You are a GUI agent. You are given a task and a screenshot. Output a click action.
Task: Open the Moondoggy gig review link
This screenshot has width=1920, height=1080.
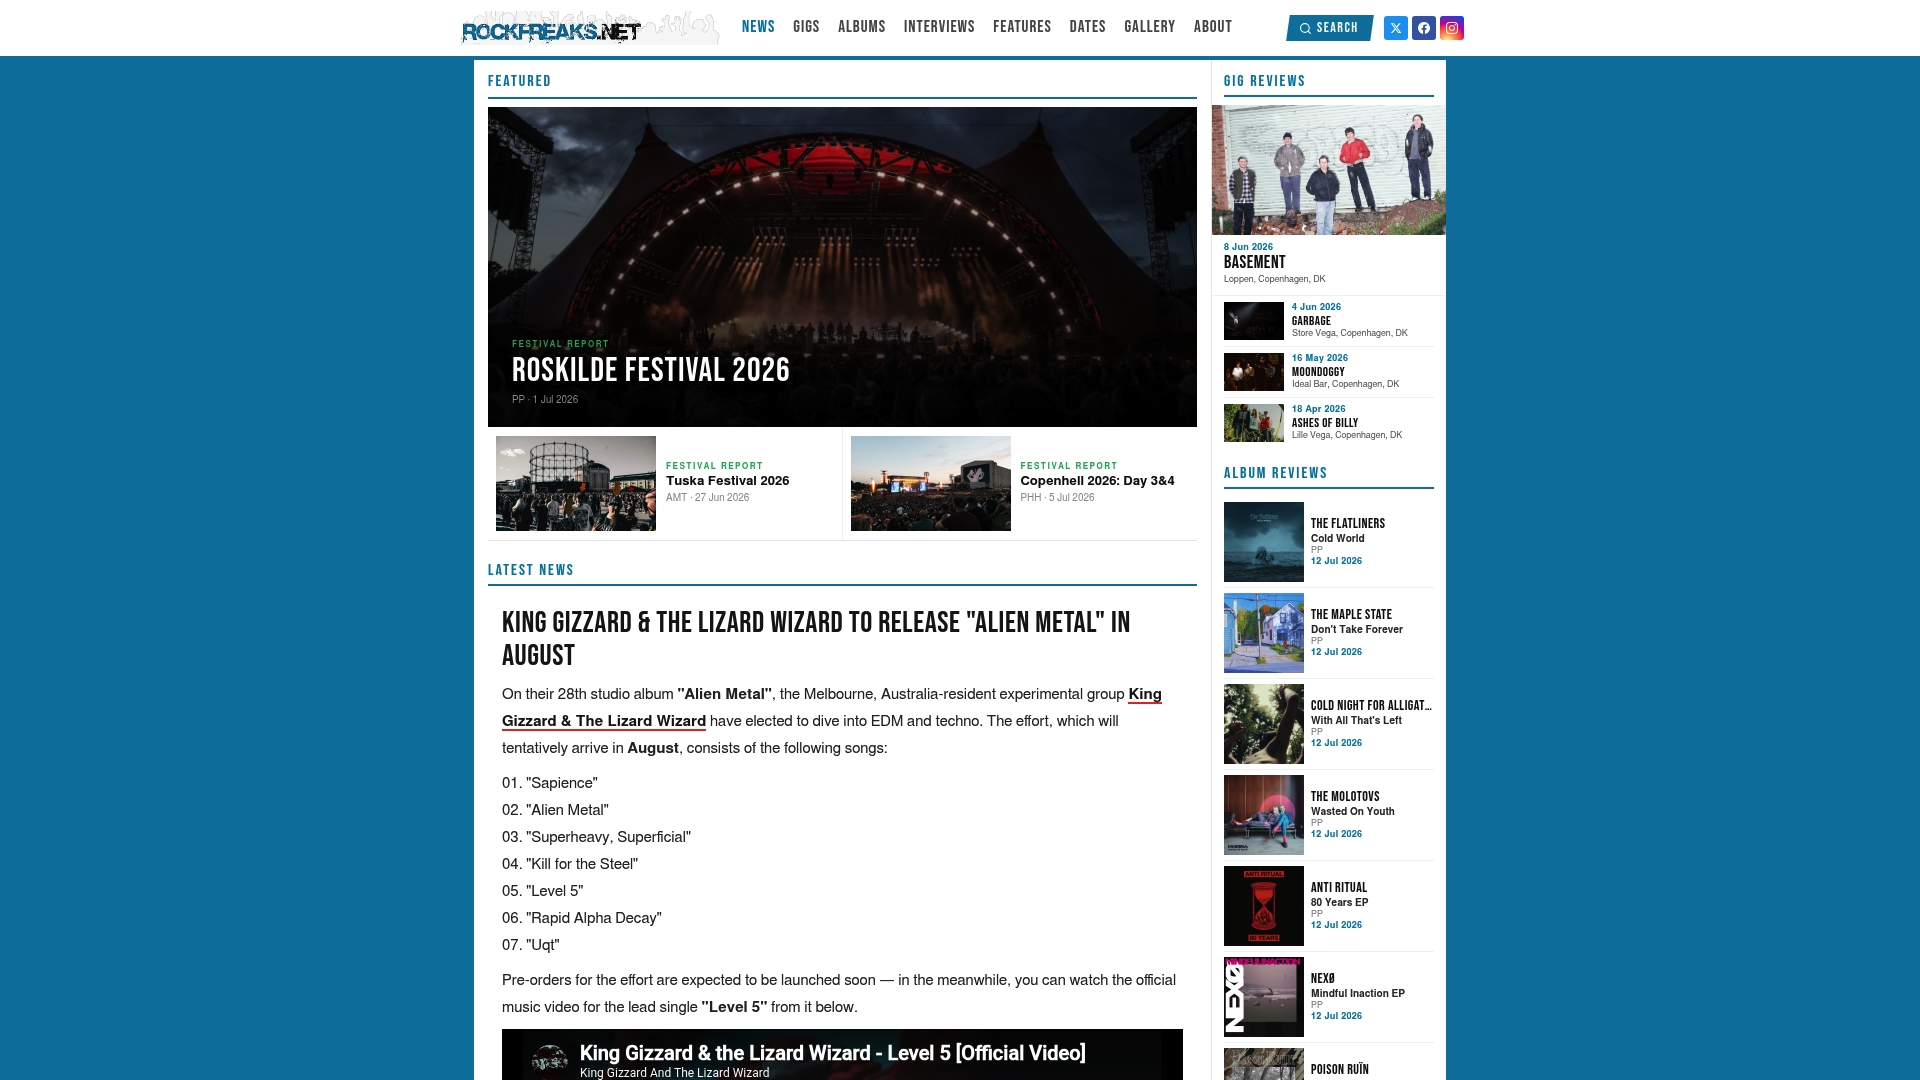point(1318,372)
